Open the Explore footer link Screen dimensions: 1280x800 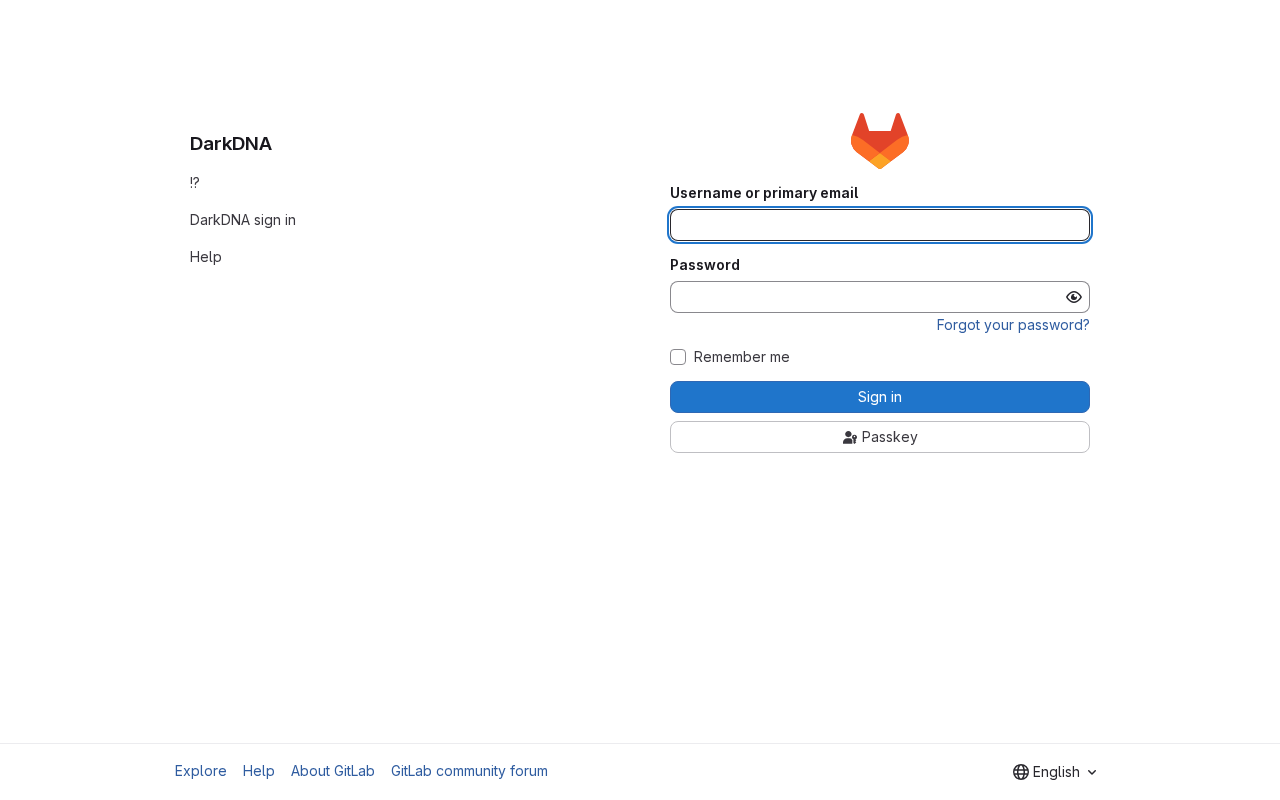coord(201,771)
